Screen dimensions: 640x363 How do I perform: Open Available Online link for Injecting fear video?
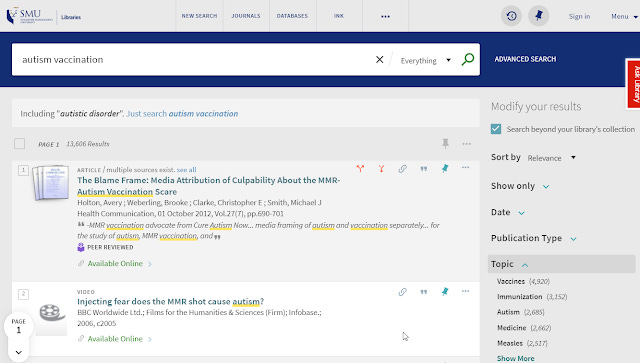pyautogui.click(x=115, y=339)
